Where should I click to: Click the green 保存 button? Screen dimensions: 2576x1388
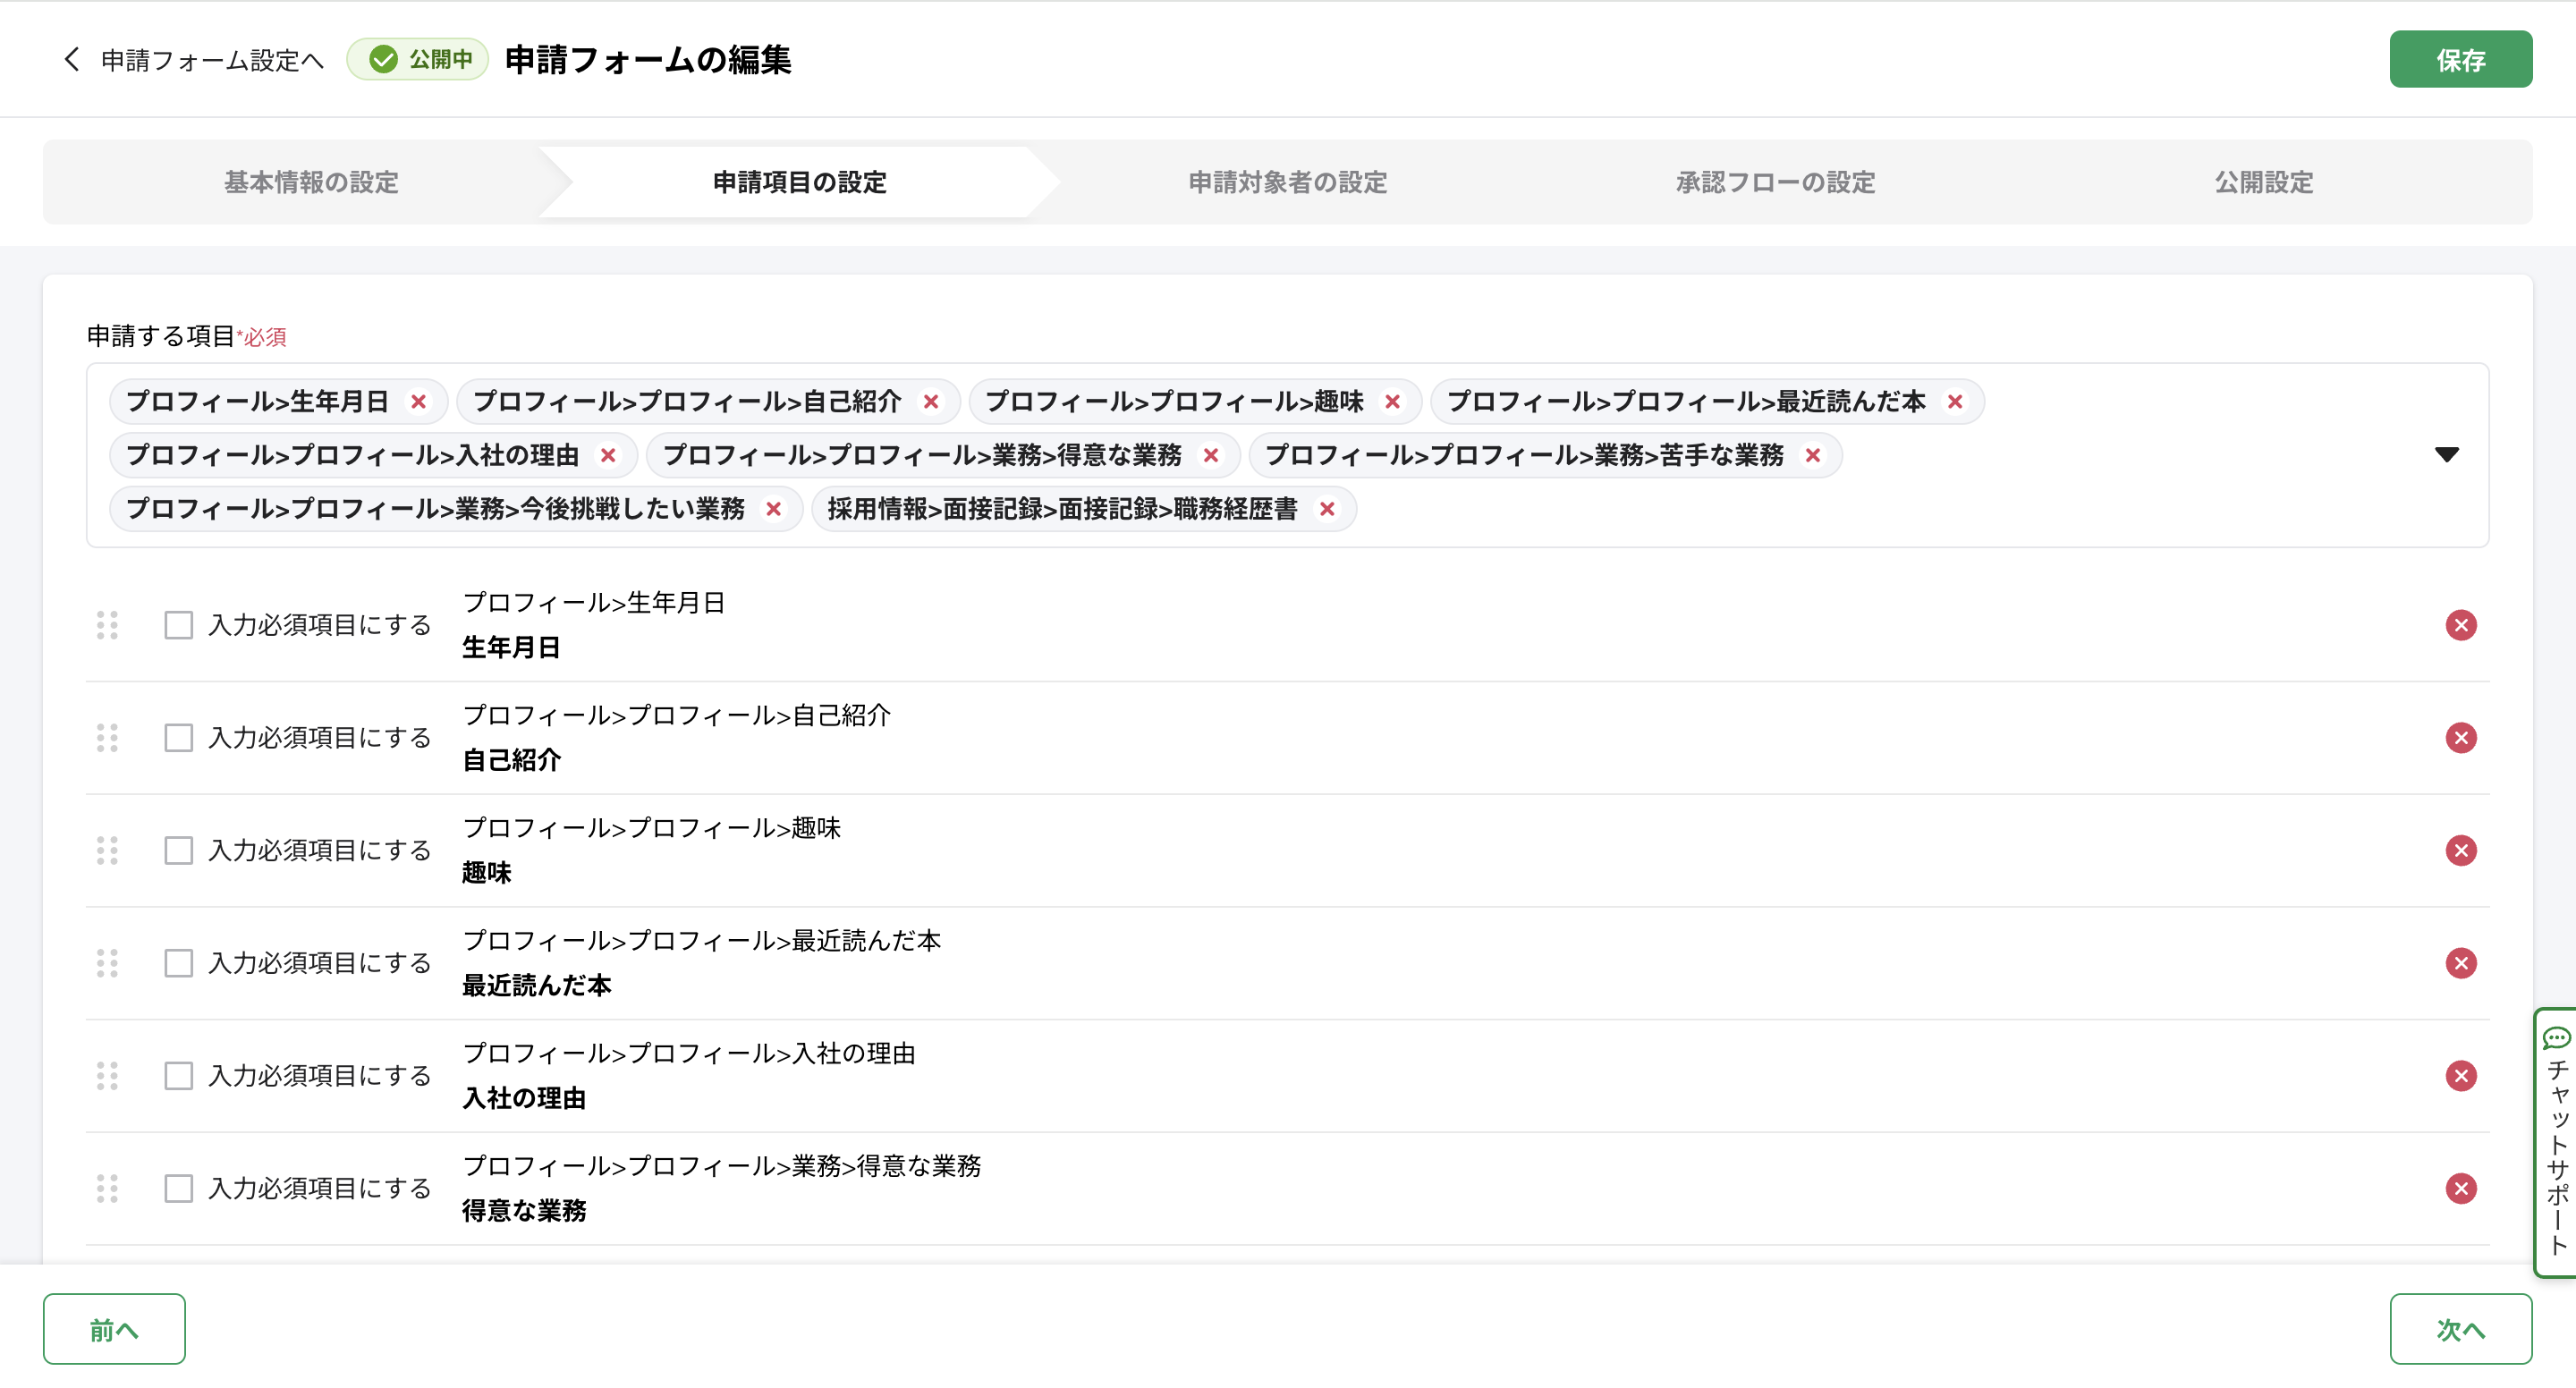click(2460, 60)
